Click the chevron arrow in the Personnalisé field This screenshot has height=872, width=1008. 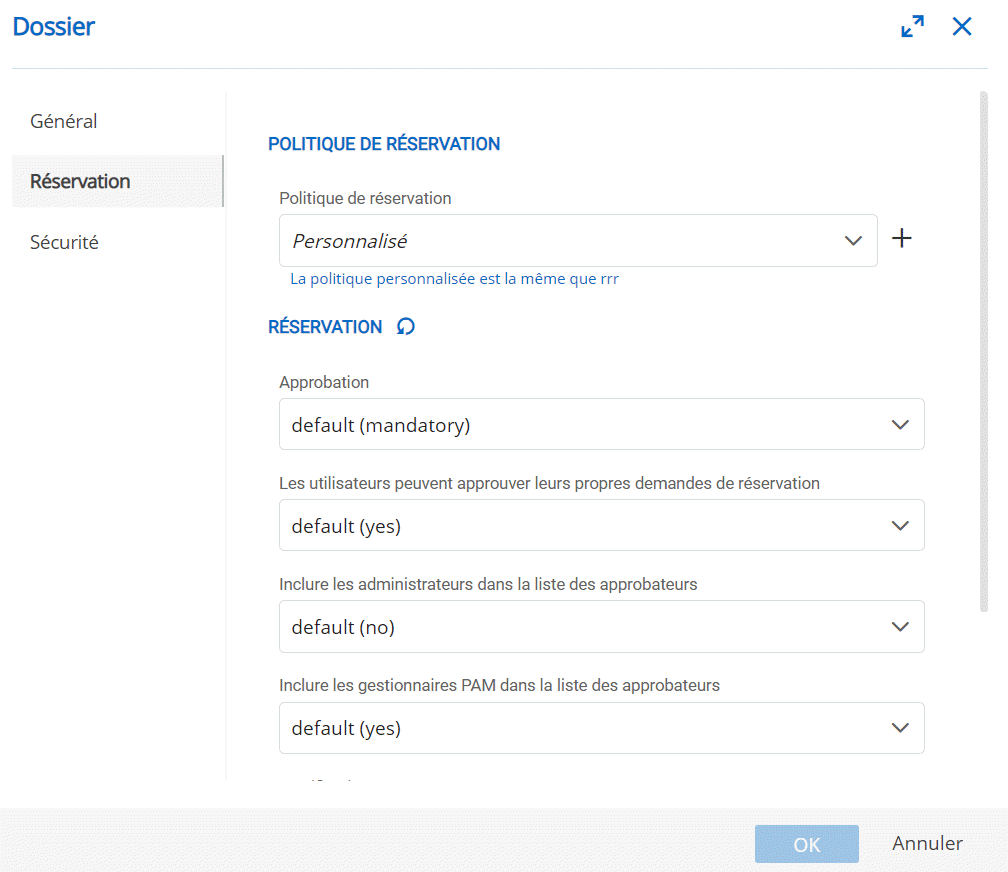[853, 241]
